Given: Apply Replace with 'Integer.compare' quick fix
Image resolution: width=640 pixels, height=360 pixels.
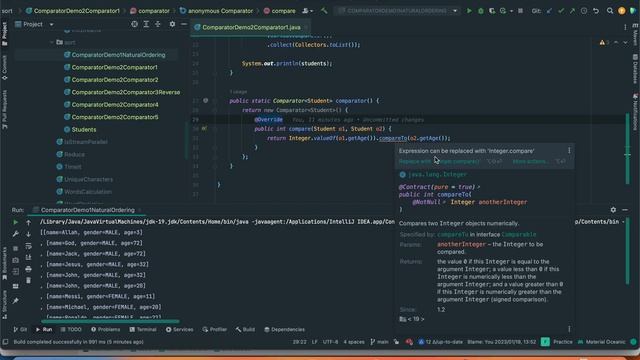Looking at the screenshot, I should coord(439,161).
